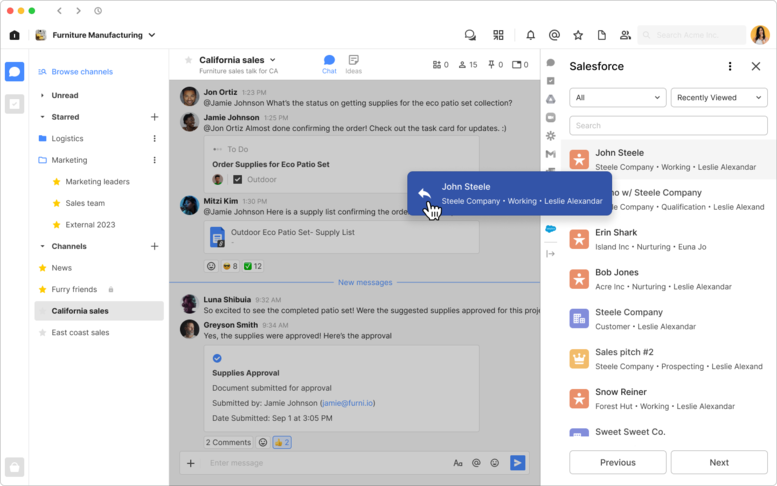The width and height of the screenshot is (777, 486).
Task: Insert mention from message box @ icon
Action: click(476, 463)
